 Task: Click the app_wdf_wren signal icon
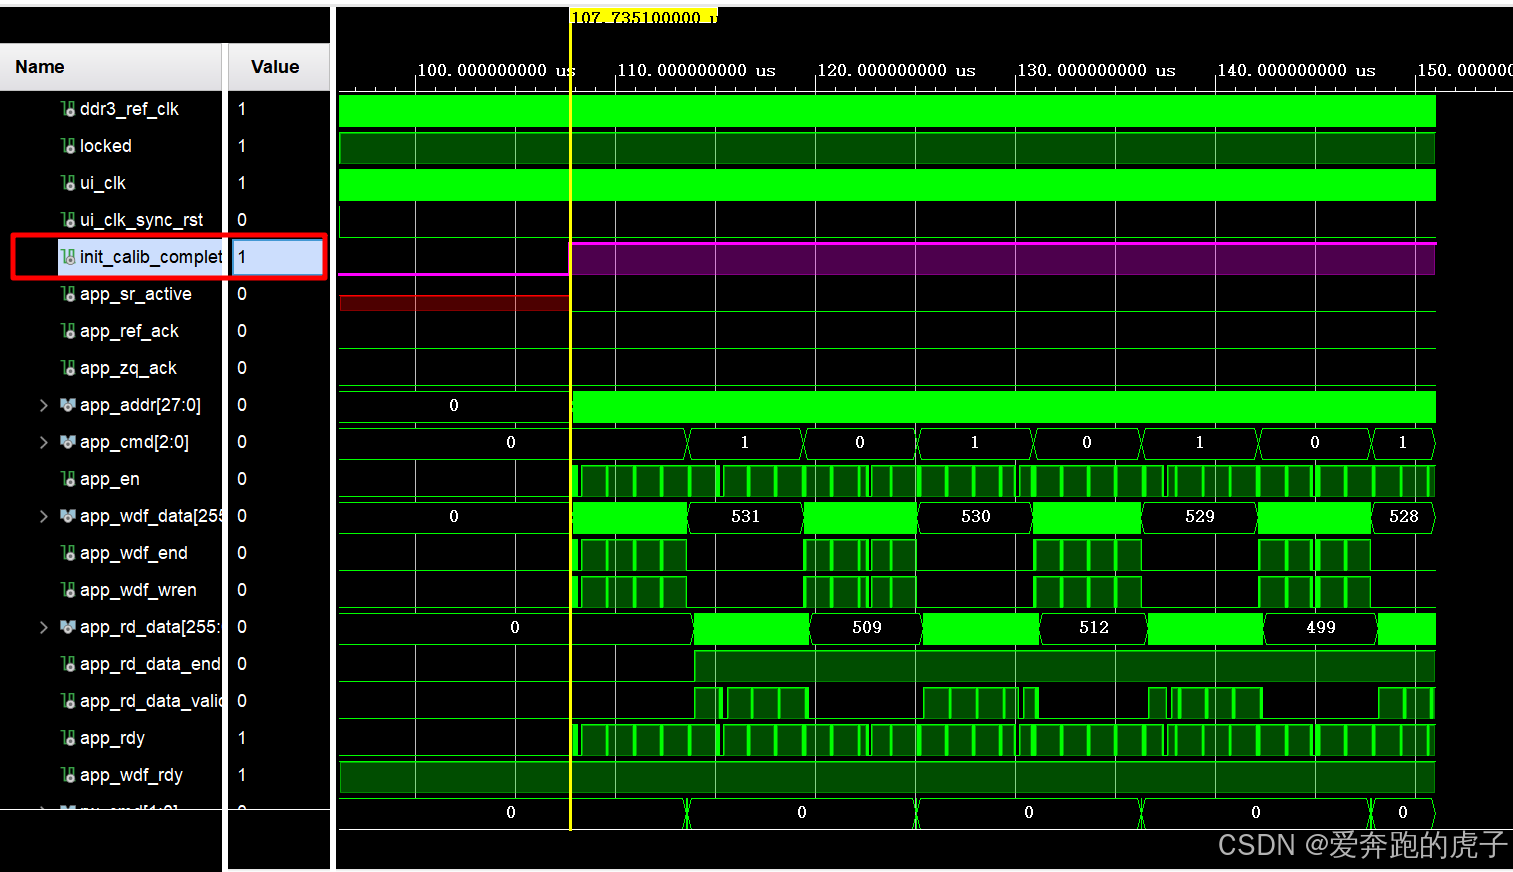pos(68,590)
